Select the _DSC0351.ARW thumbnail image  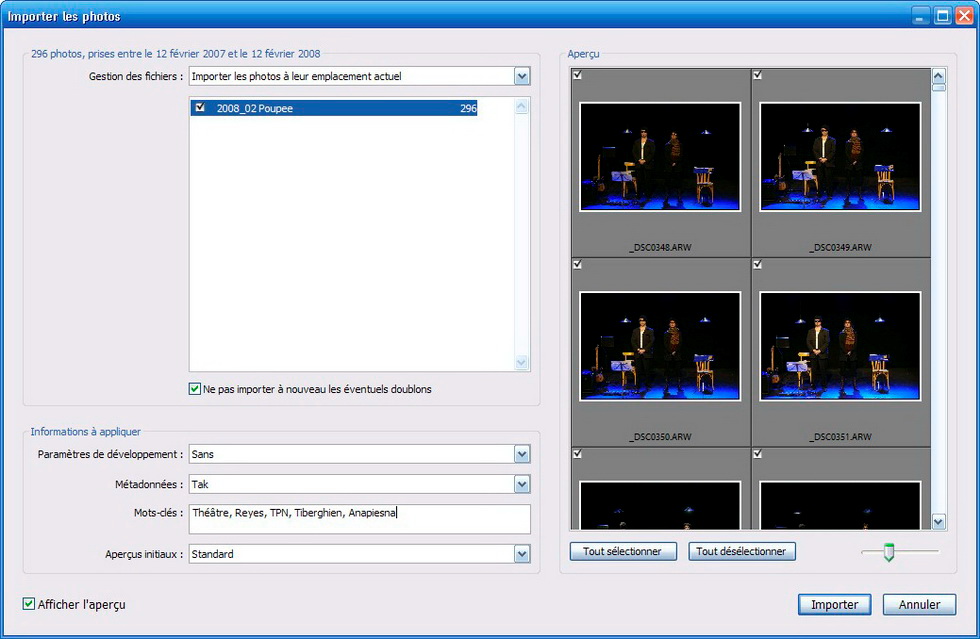pyautogui.click(x=840, y=346)
